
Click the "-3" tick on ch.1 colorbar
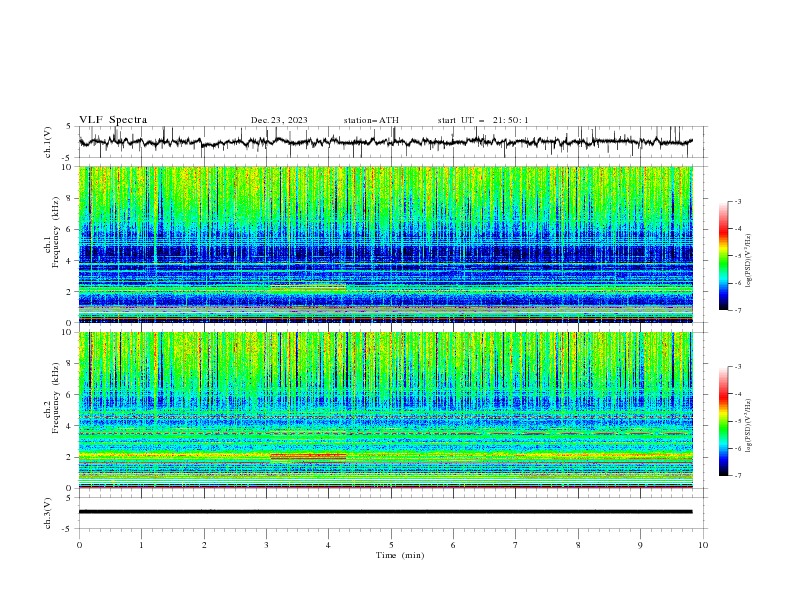(x=737, y=201)
